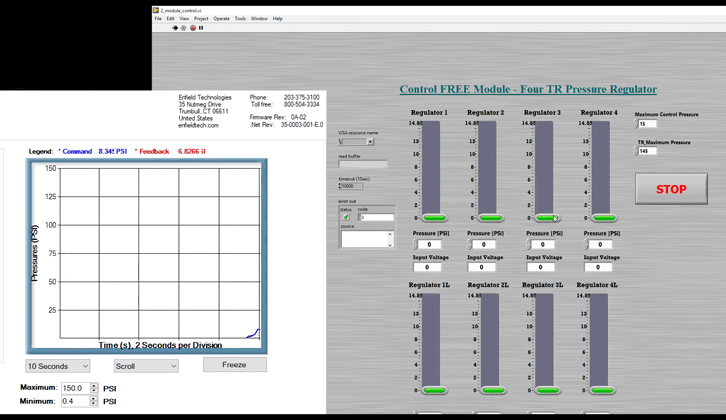Screen dimensions: 726x420
Task: Click the read buffer text field
Action: coord(363,164)
